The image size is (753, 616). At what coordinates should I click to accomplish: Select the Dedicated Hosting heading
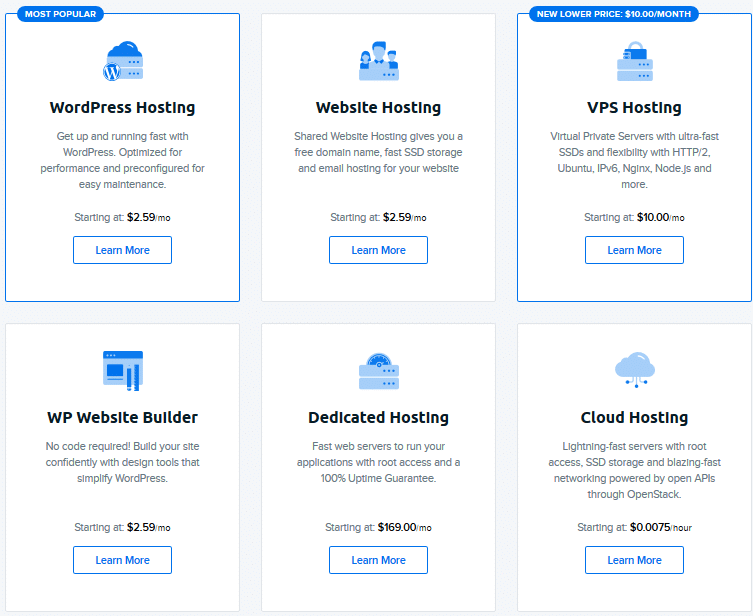pos(378,418)
